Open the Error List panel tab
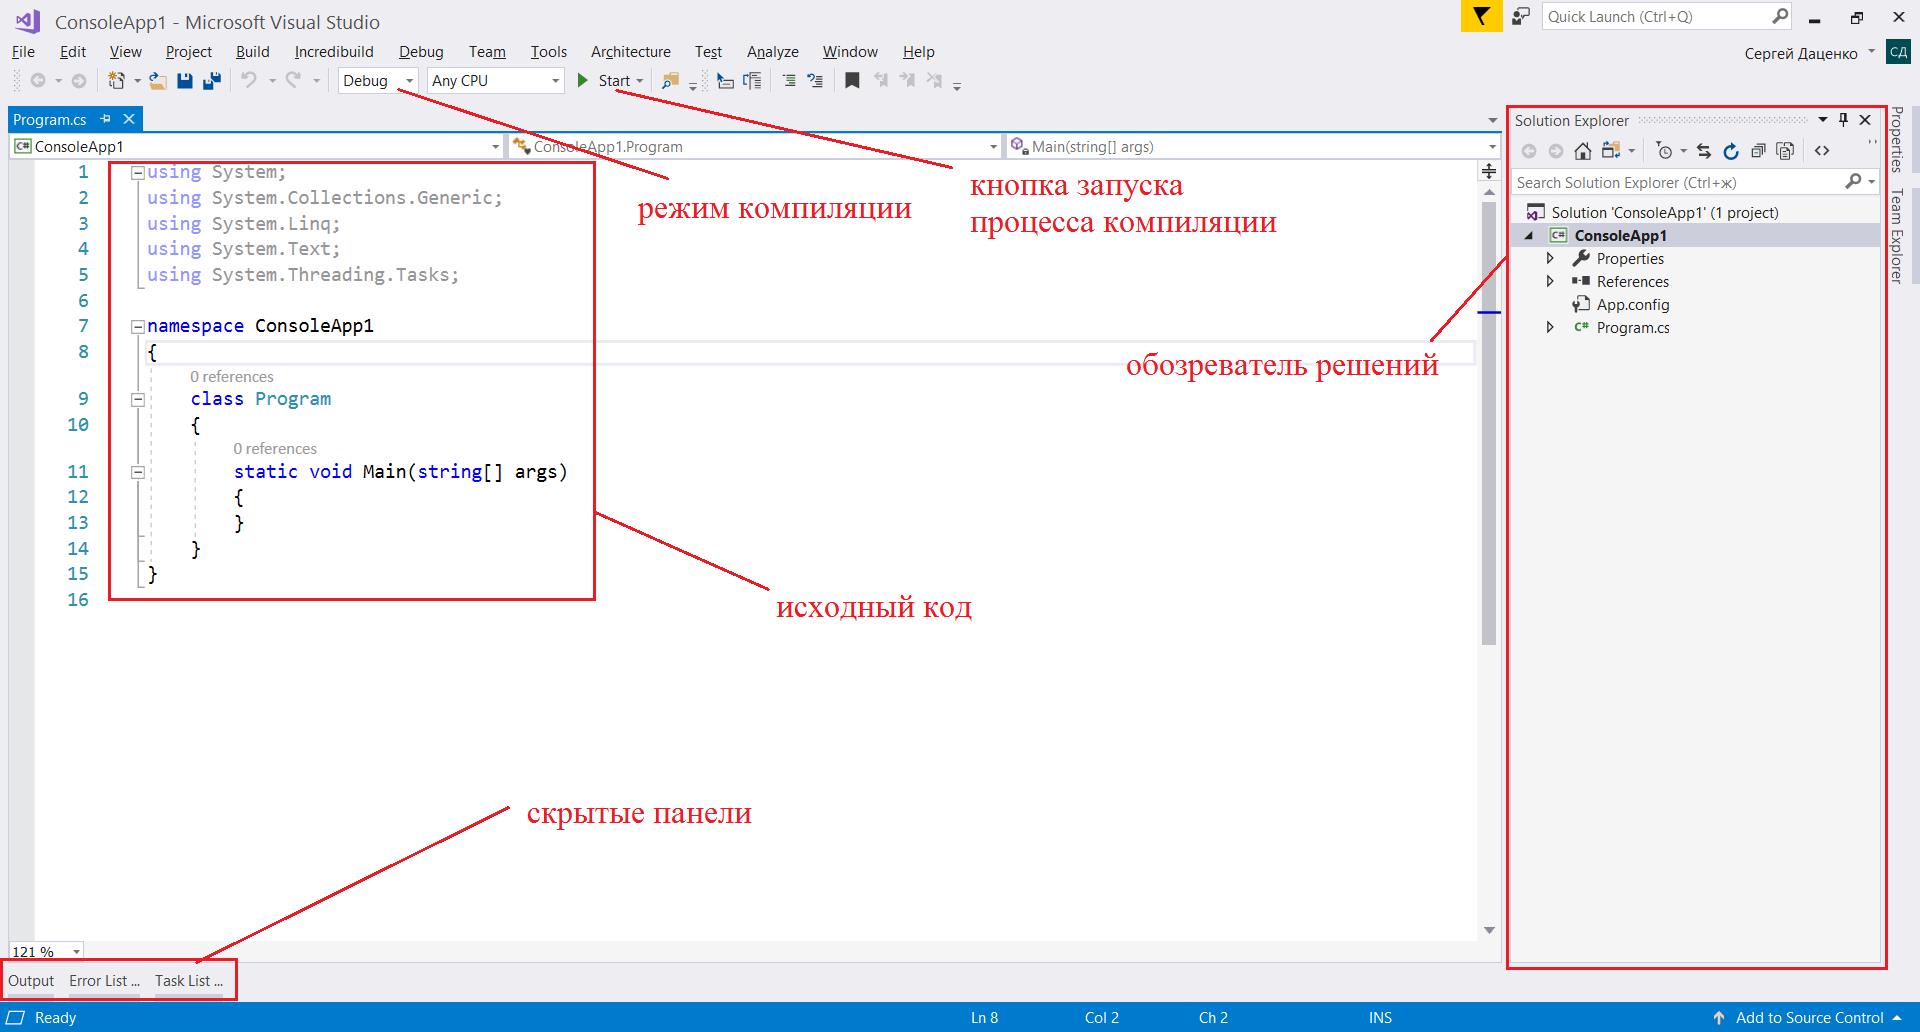The width and height of the screenshot is (1920, 1032). pyautogui.click(x=104, y=980)
